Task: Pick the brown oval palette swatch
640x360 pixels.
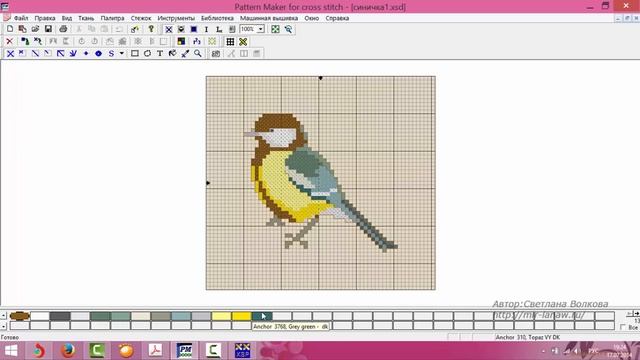Action: [x=20, y=316]
